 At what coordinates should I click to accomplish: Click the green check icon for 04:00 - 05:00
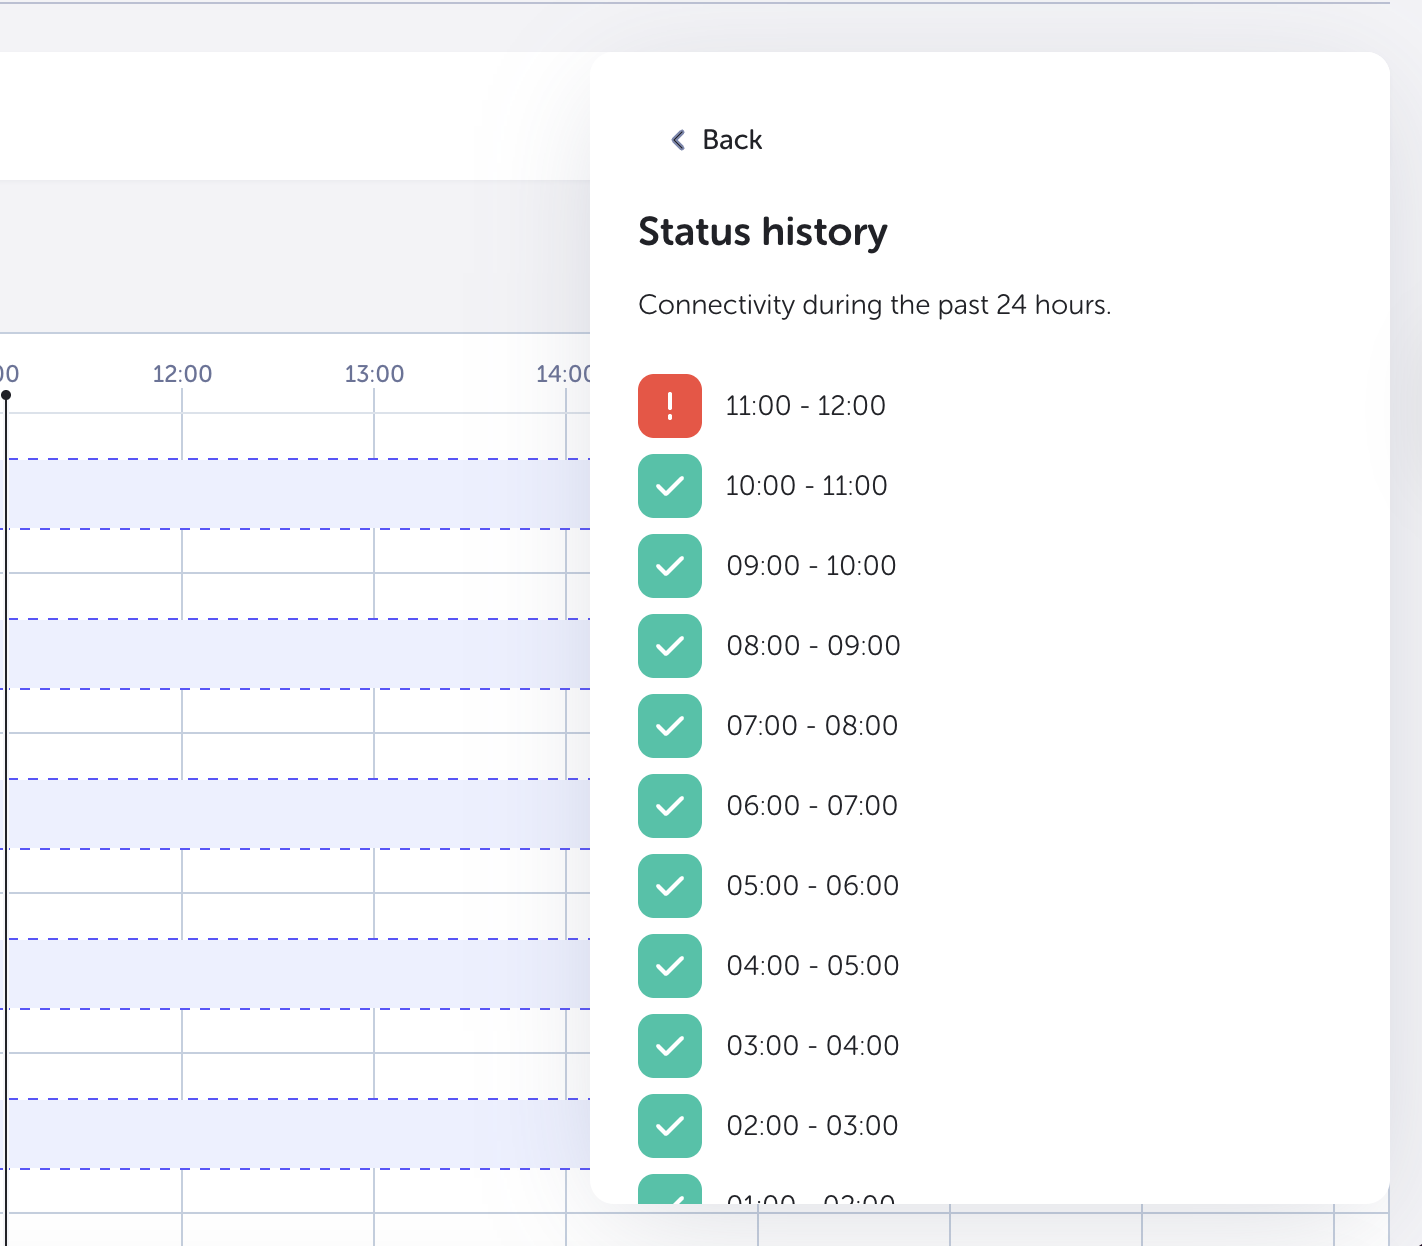click(x=670, y=966)
